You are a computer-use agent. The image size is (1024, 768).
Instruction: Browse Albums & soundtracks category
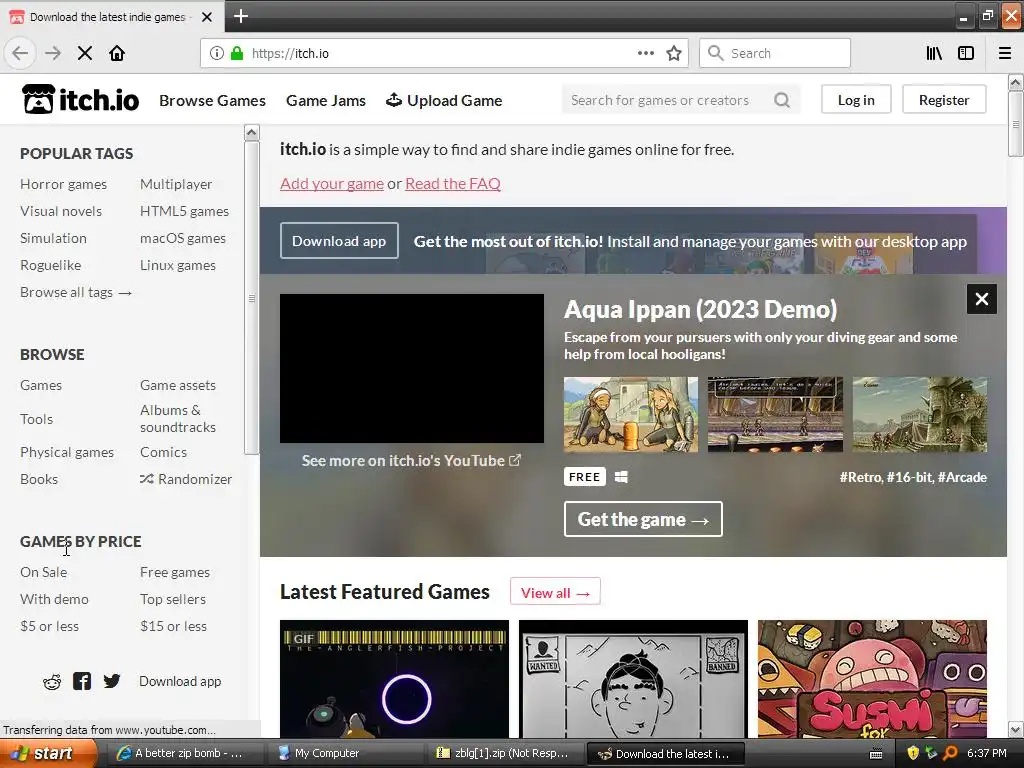(x=178, y=419)
